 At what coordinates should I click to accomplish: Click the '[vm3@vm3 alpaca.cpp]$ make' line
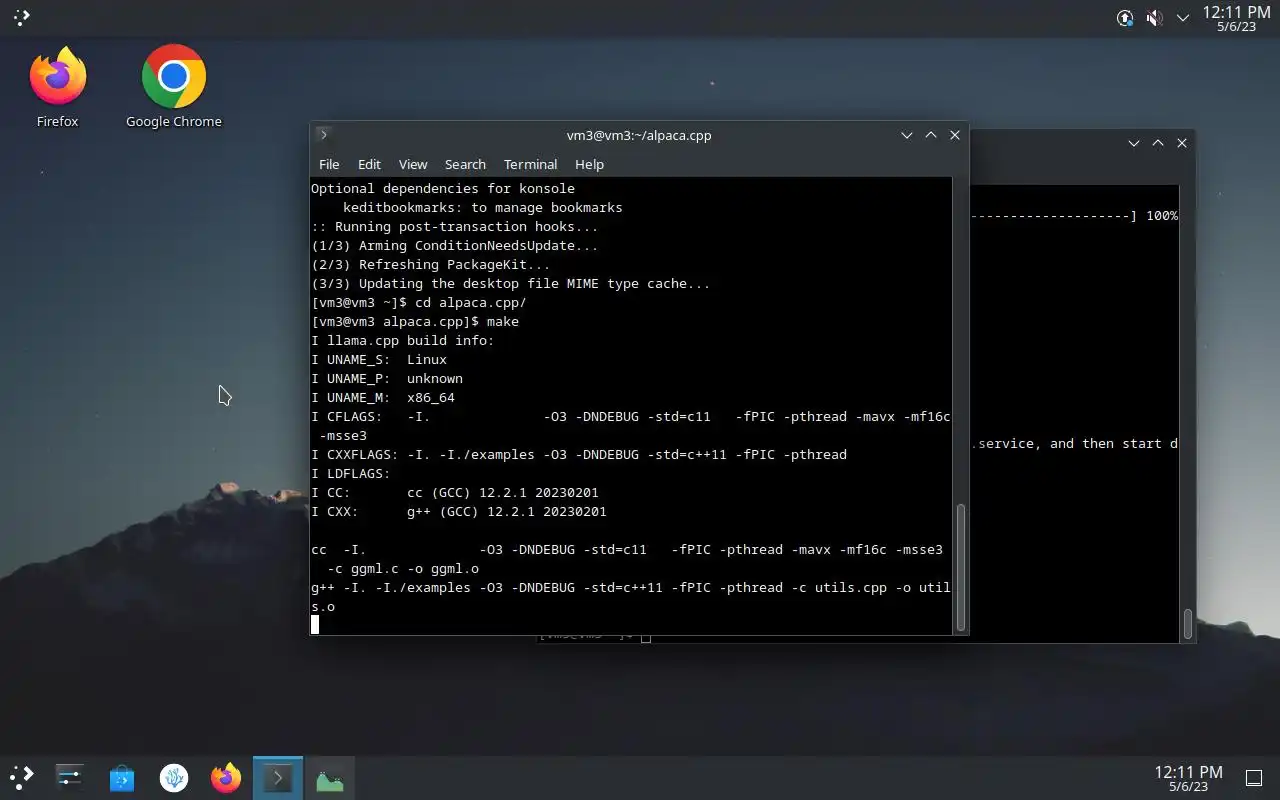pyautogui.click(x=415, y=322)
